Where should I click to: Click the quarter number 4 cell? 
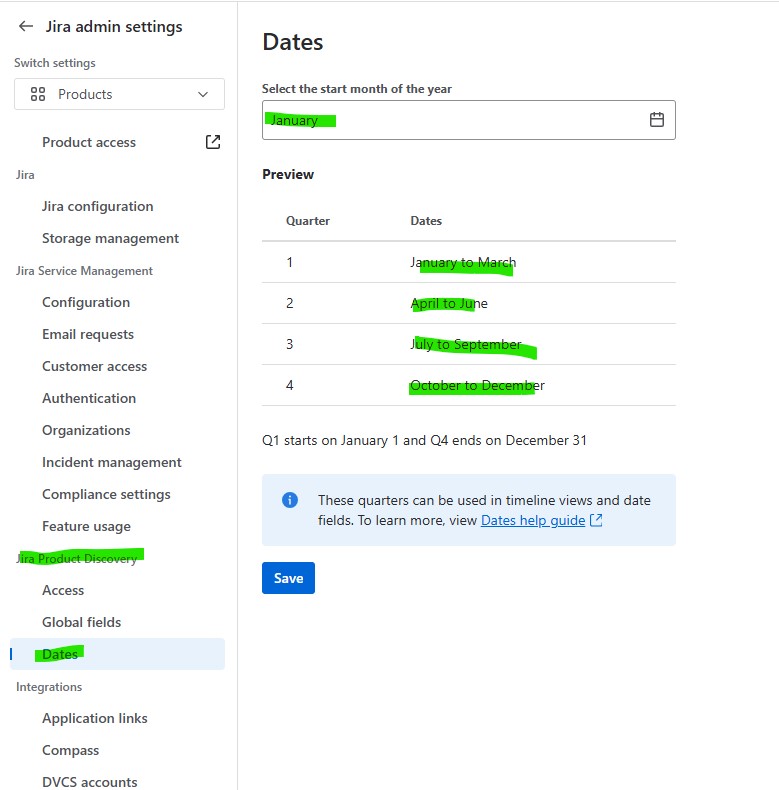290,385
